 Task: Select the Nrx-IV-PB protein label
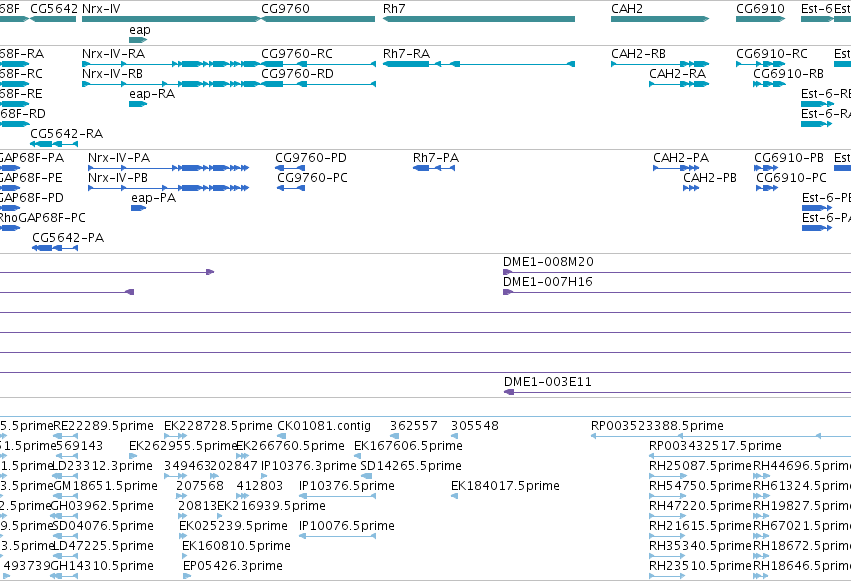click(118, 178)
